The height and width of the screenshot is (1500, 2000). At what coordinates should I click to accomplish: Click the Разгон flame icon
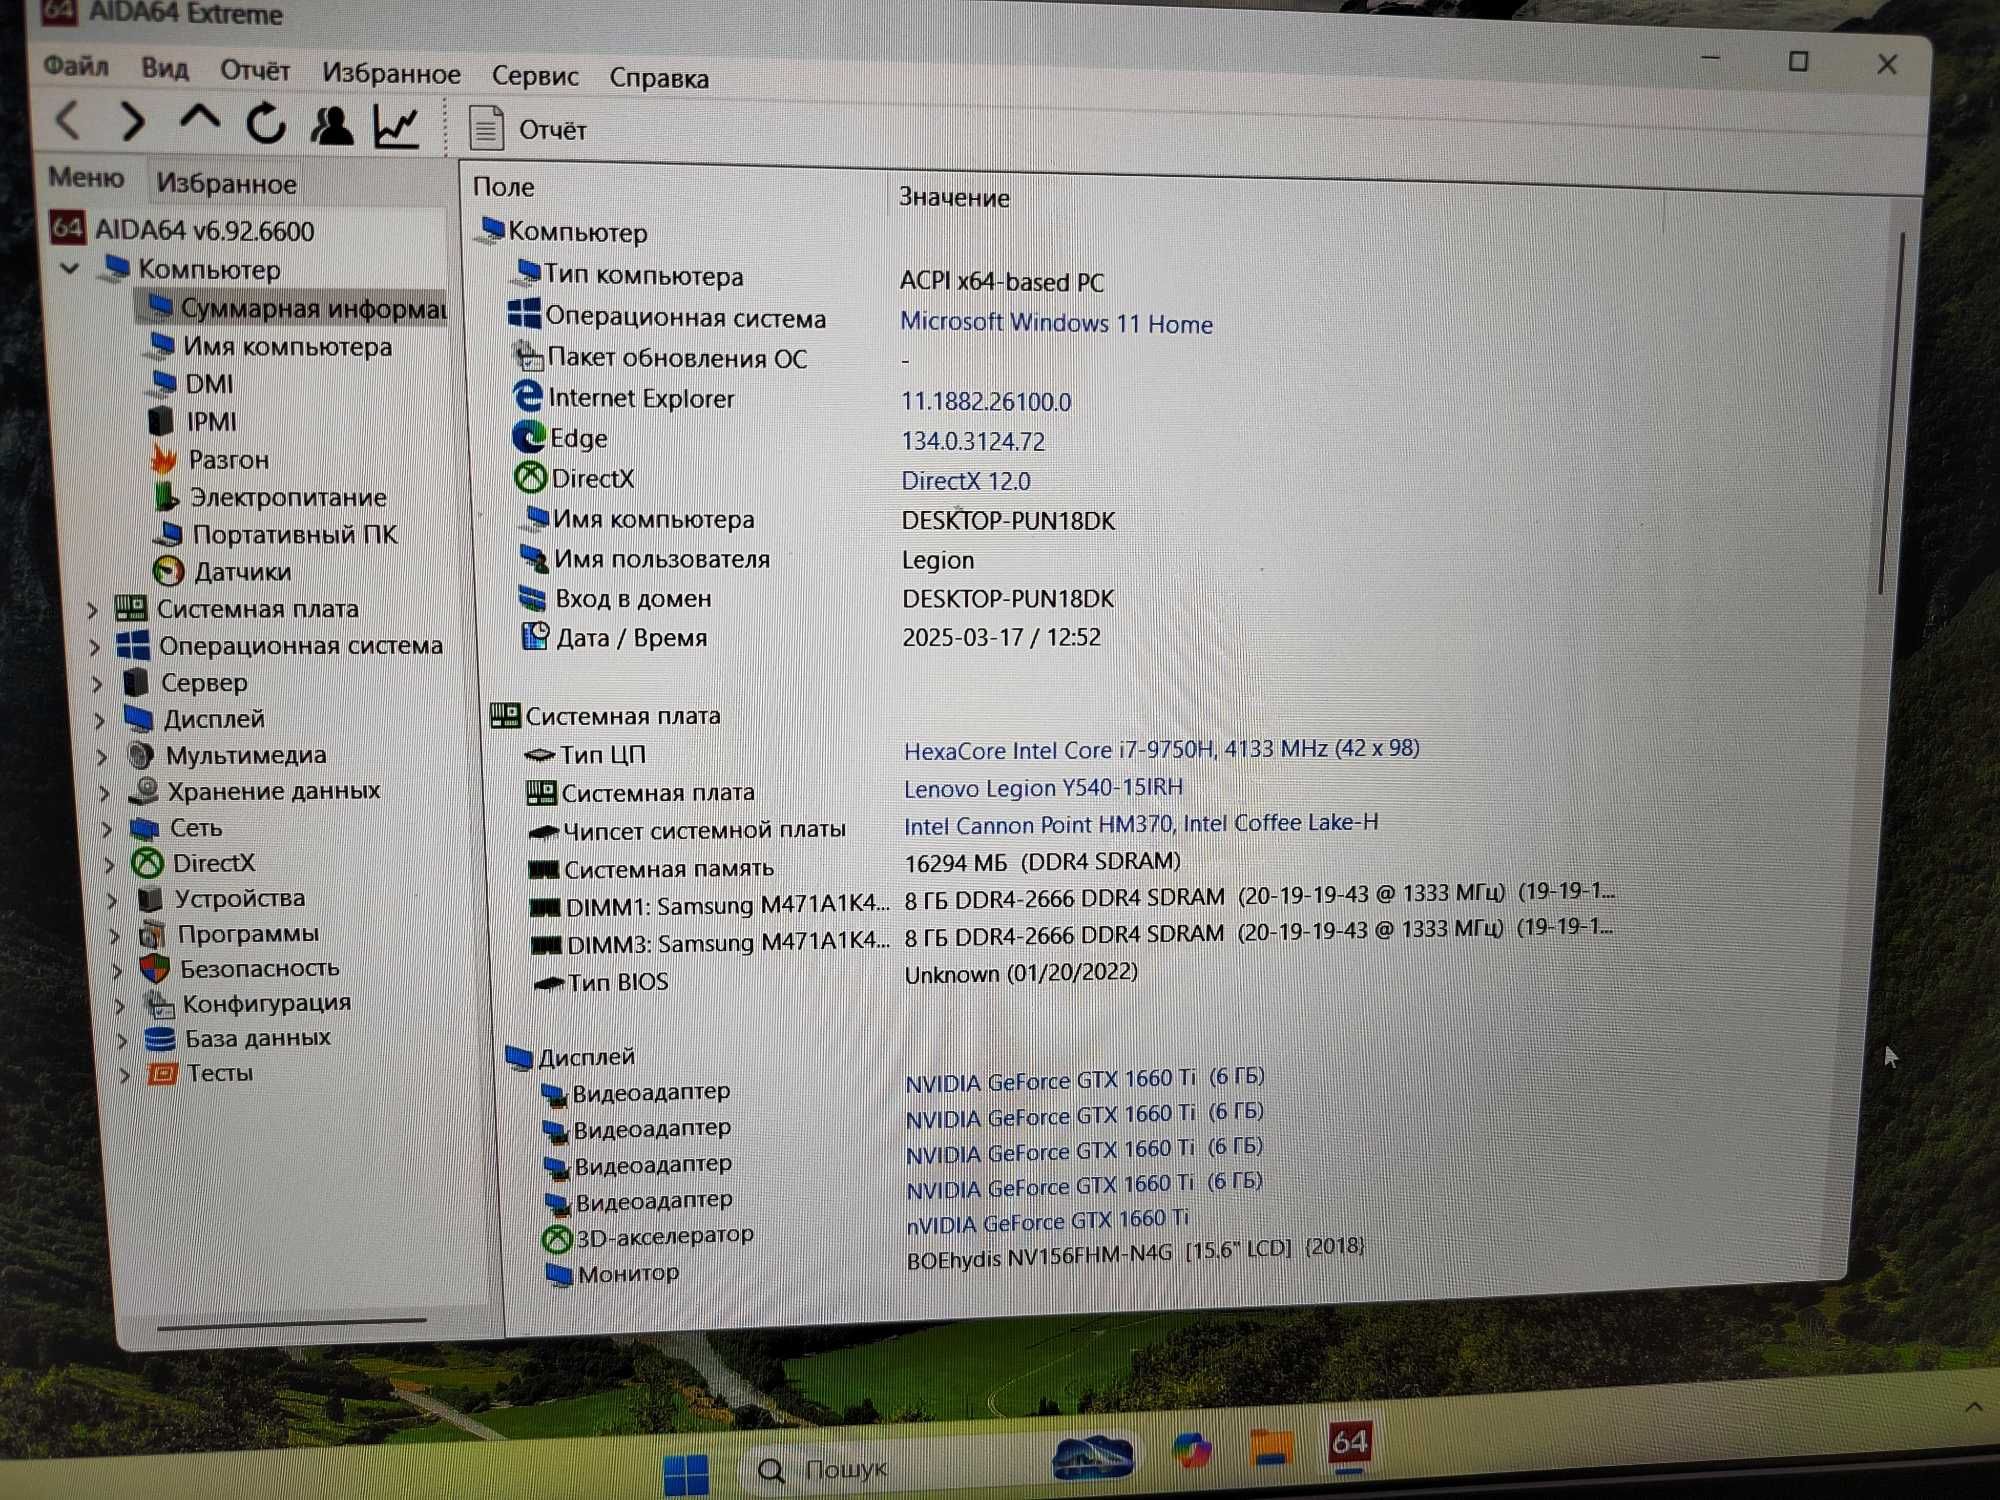click(164, 459)
